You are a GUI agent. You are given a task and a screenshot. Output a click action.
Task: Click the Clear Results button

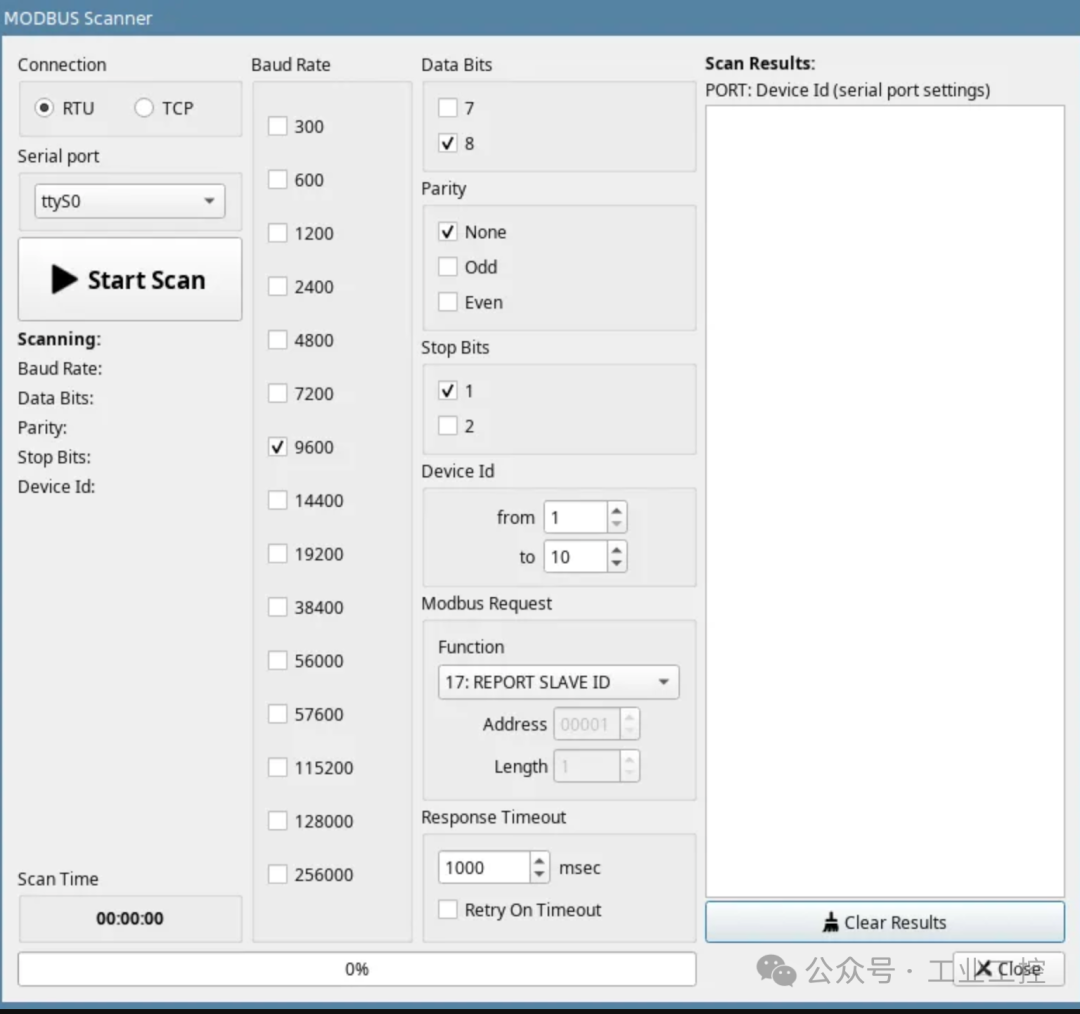pos(885,922)
